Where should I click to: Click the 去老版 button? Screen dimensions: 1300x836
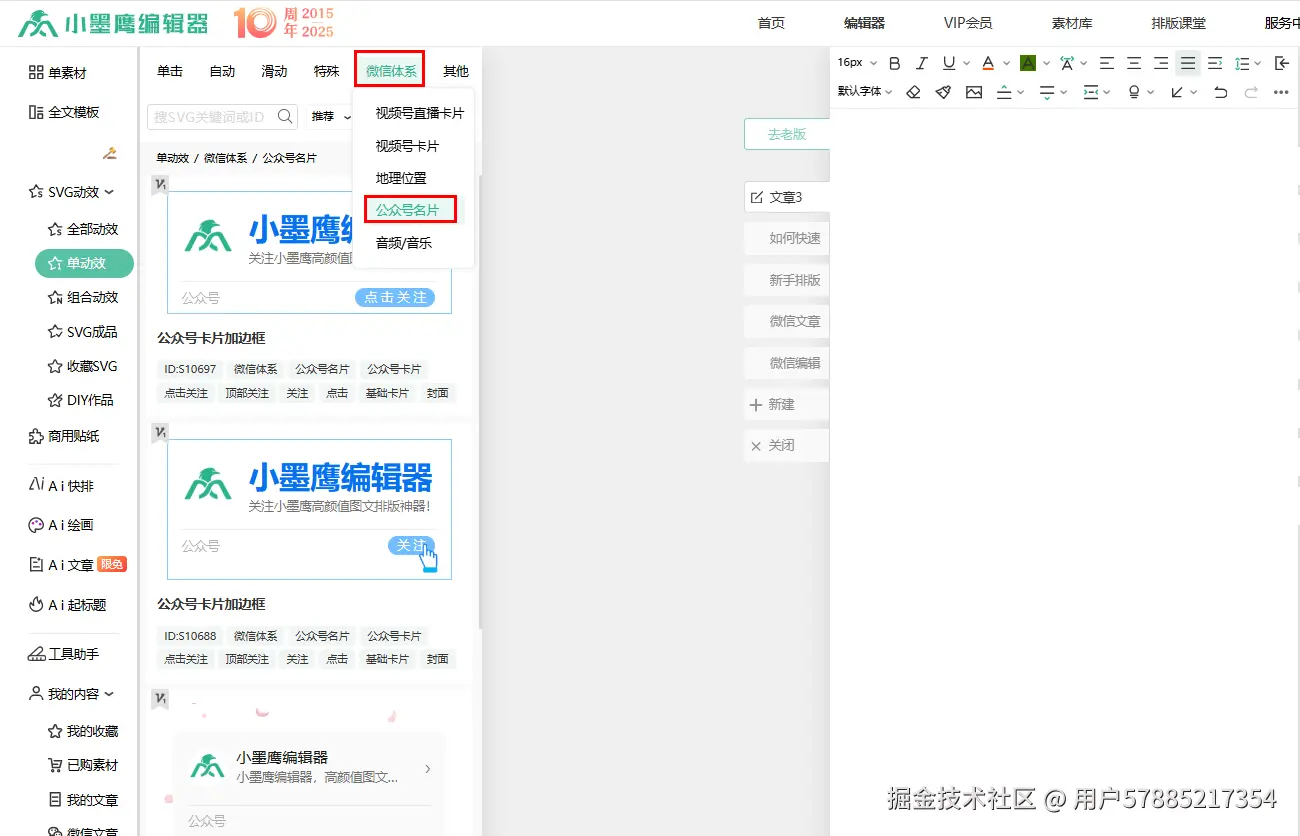[x=786, y=134]
